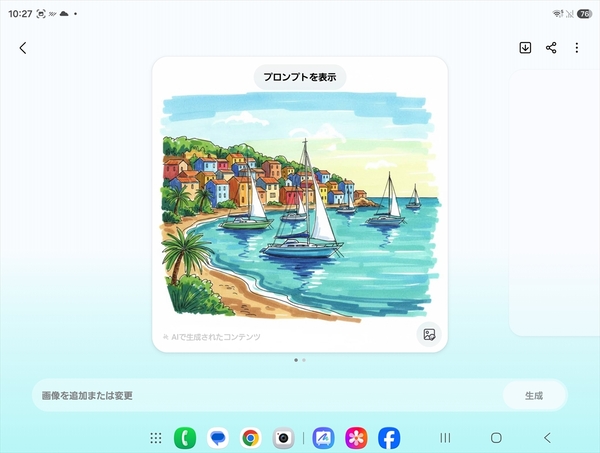Select the generated sailboat harbor image
This screenshot has height=453, width=600.
point(300,205)
